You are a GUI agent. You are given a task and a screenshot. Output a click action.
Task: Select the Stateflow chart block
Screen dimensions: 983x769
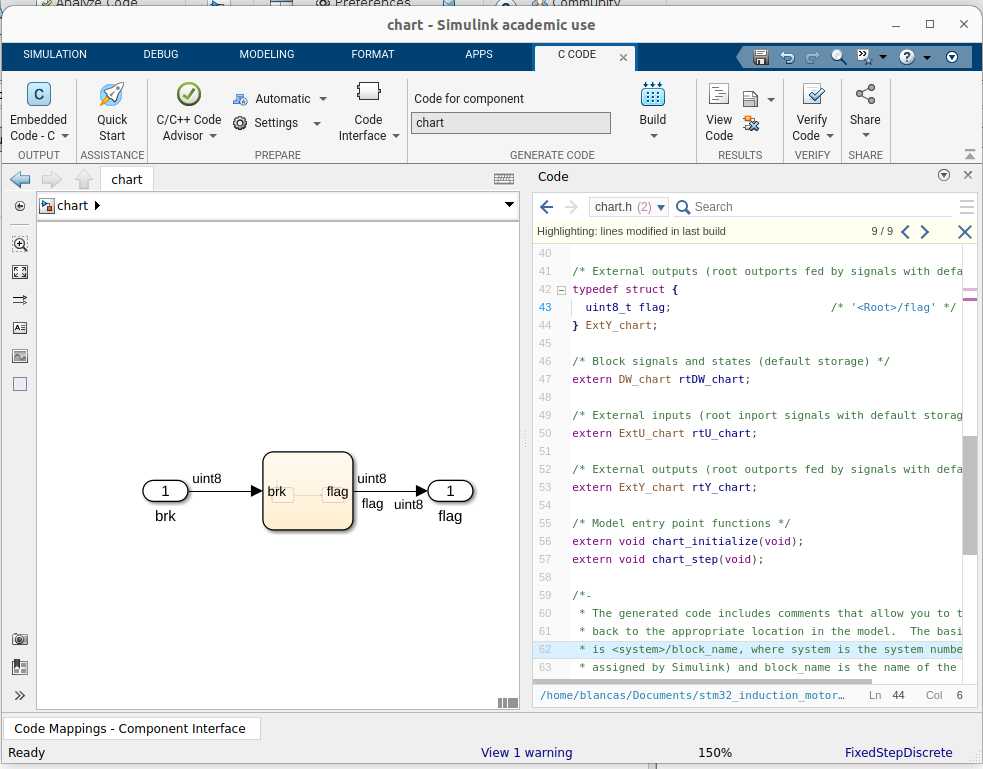[308, 491]
